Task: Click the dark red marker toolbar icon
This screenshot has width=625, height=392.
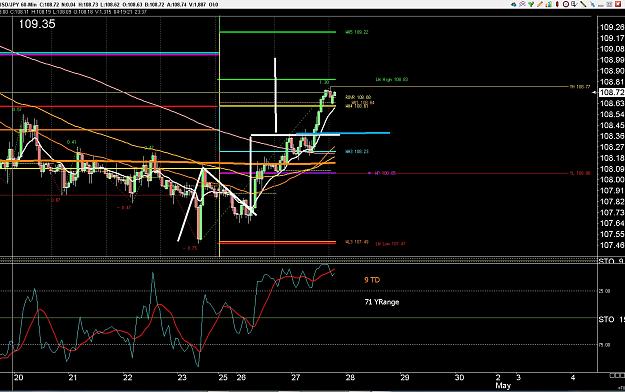Action: [x=557, y=4]
